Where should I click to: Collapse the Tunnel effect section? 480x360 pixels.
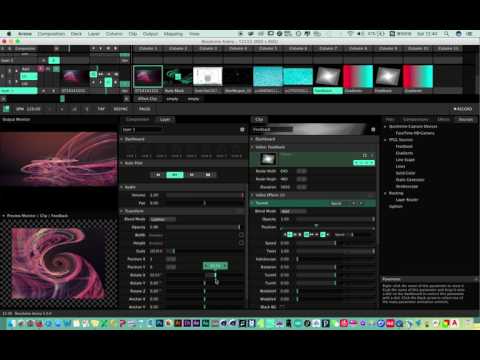tap(253, 203)
